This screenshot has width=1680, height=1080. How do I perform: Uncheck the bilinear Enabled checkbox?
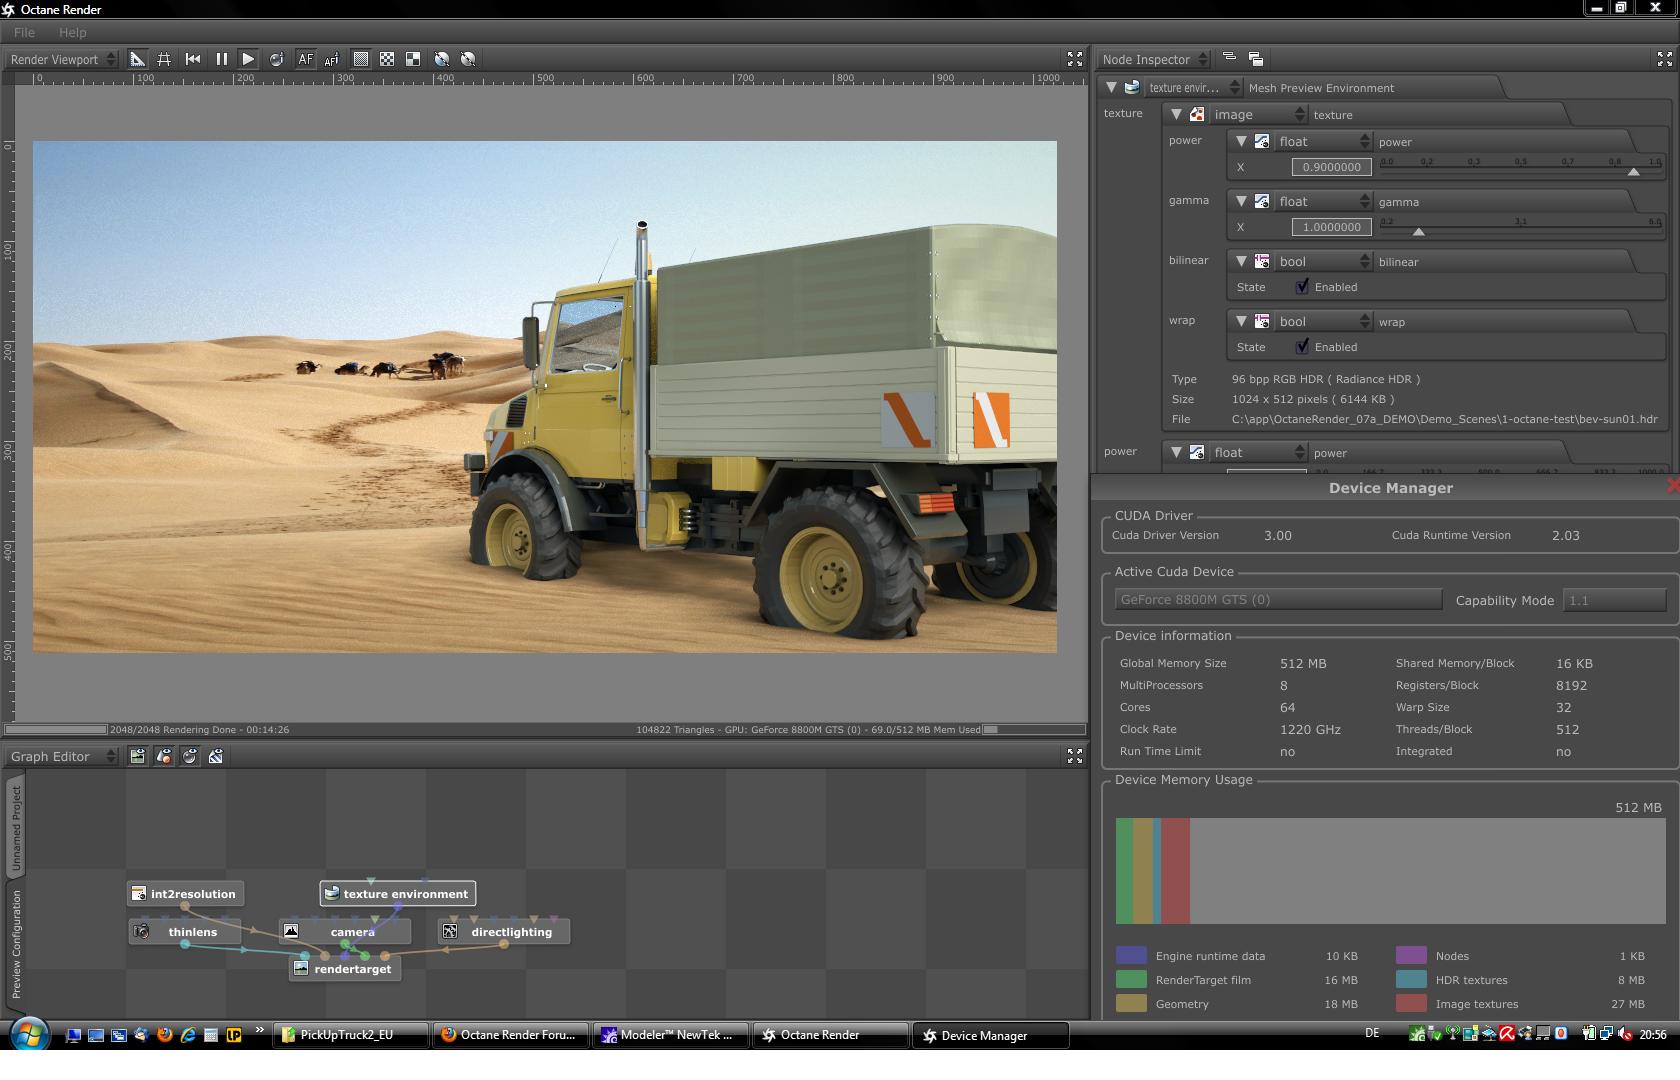(1302, 287)
